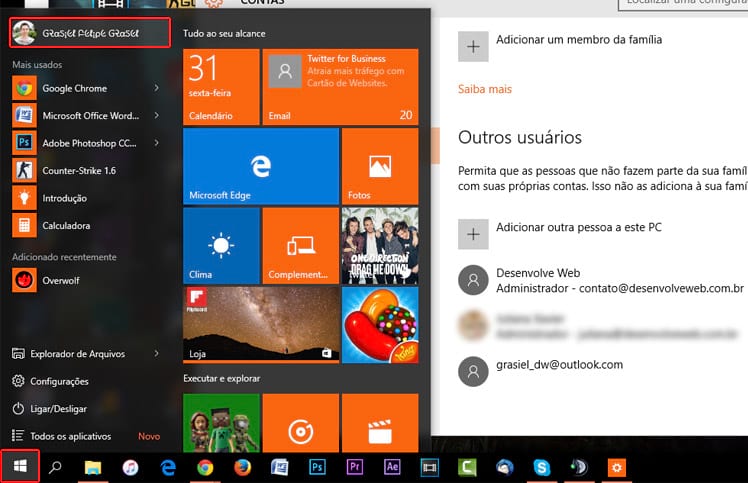Click the Outros usuários heading
This screenshot has width=748, height=483.
tap(520, 137)
